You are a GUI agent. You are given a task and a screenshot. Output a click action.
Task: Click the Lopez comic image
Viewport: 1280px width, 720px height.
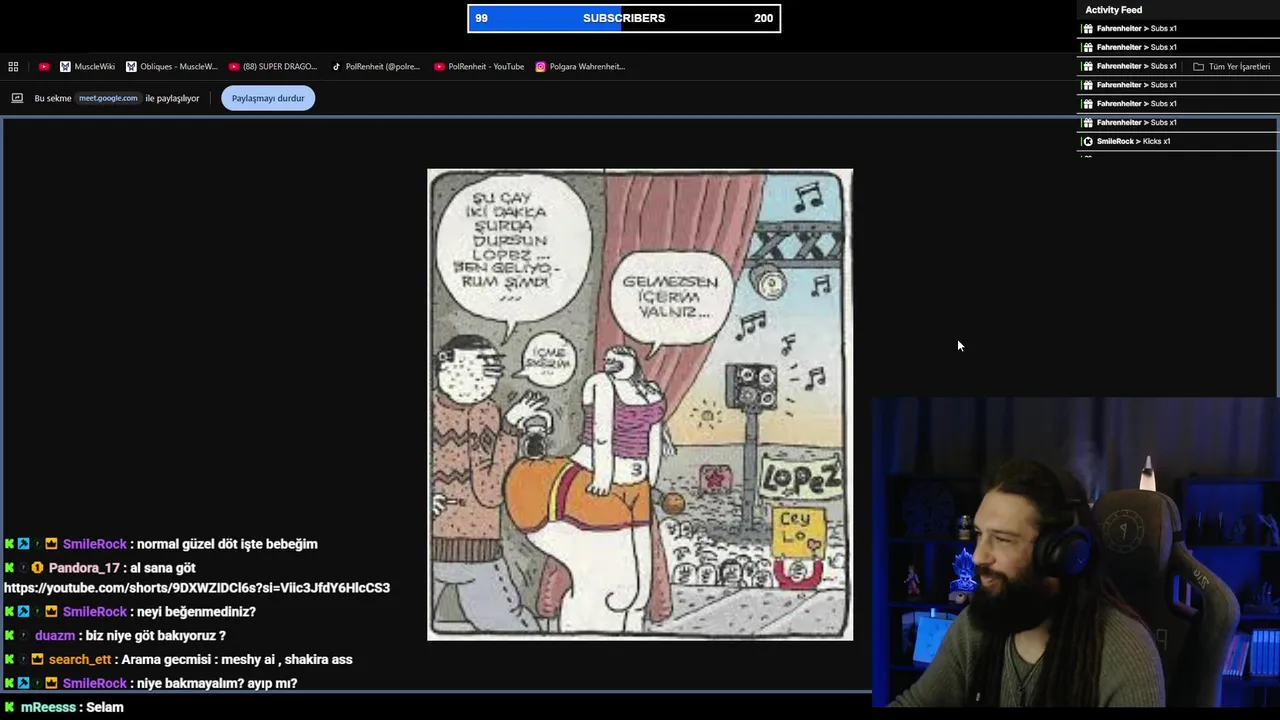(x=640, y=404)
